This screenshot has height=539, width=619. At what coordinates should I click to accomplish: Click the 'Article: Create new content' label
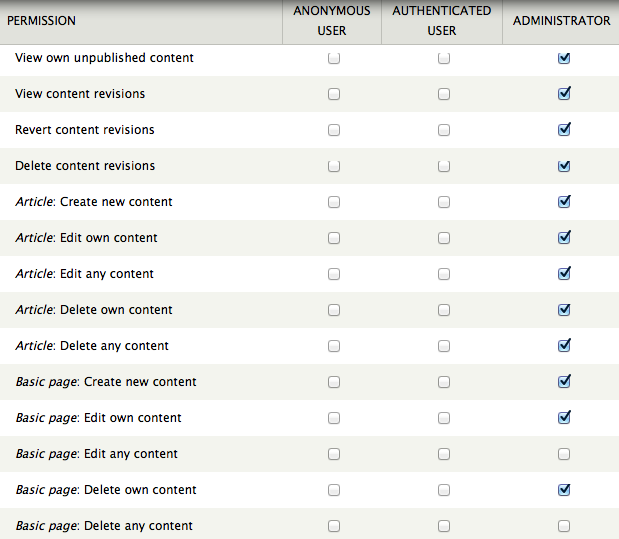click(x=94, y=202)
